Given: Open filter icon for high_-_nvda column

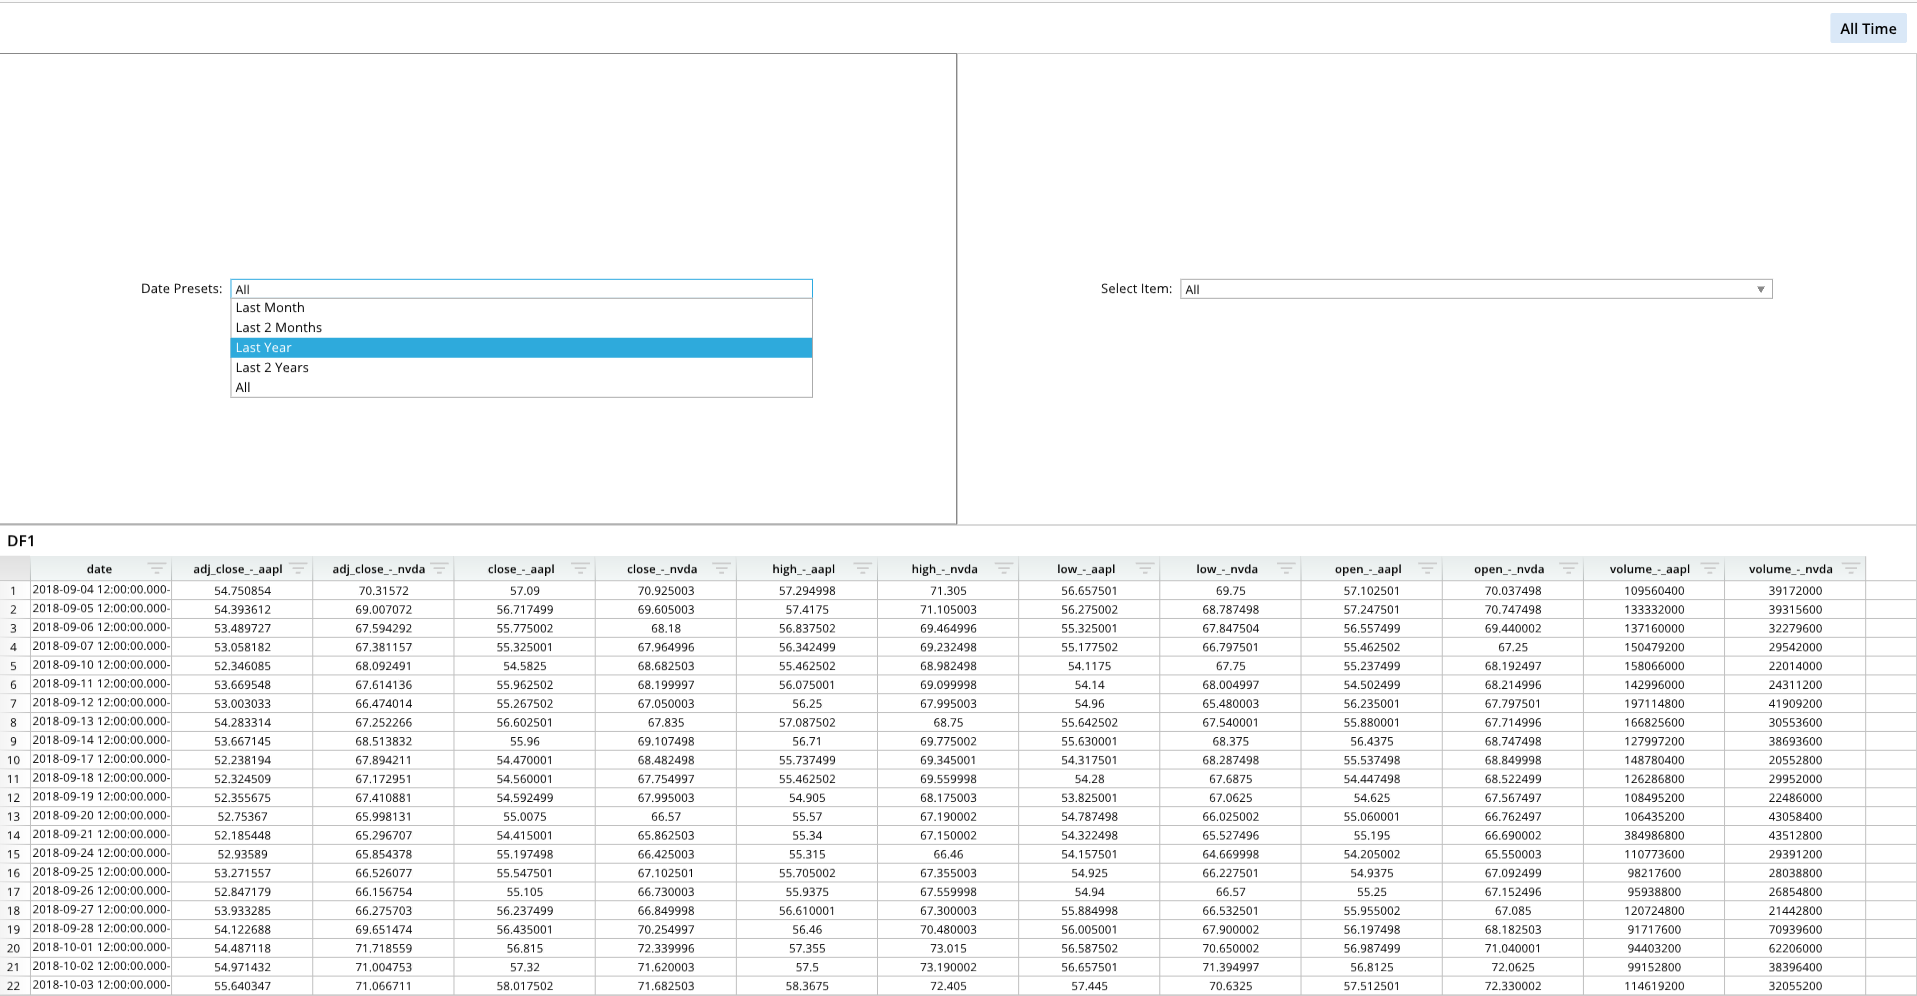Looking at the screenshot, I should [x=1003, y=569].
